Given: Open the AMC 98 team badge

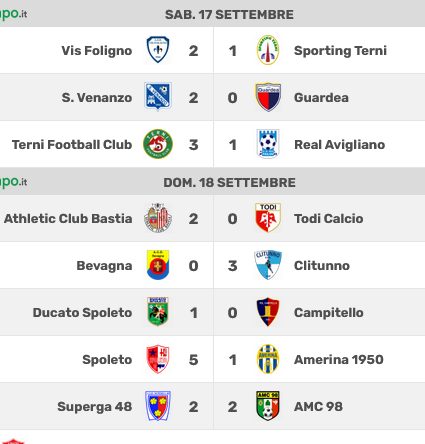Looking at the screenshot, I should 268,406.
